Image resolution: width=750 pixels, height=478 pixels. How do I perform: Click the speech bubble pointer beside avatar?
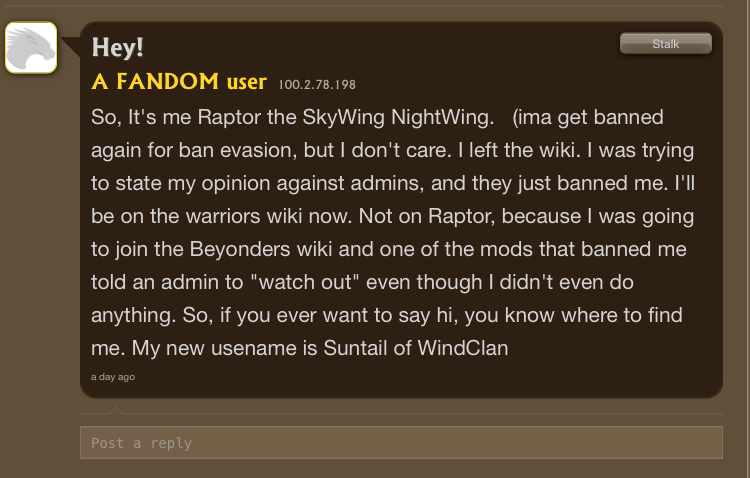tap(71, 46)
